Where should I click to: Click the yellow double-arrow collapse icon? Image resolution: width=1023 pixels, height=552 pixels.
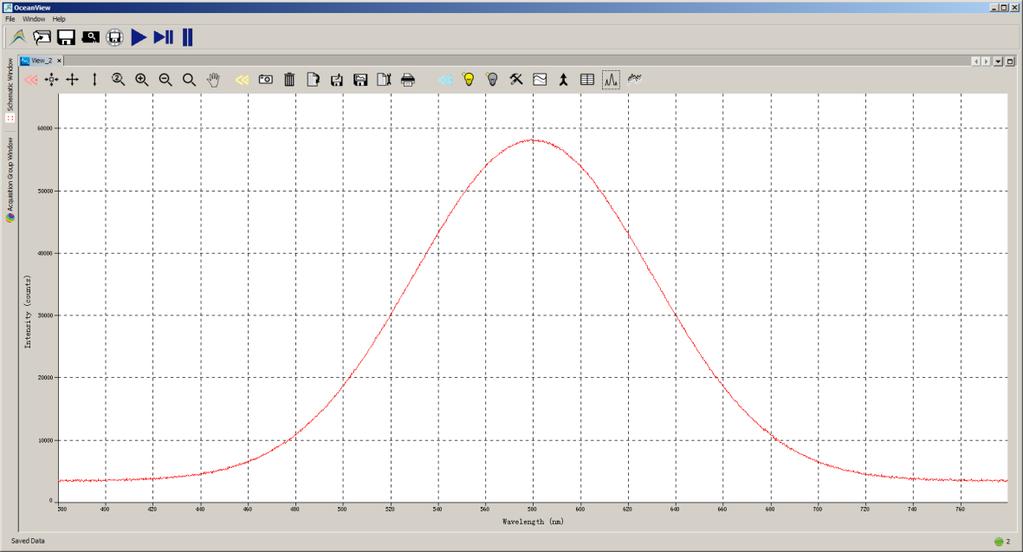242,80
